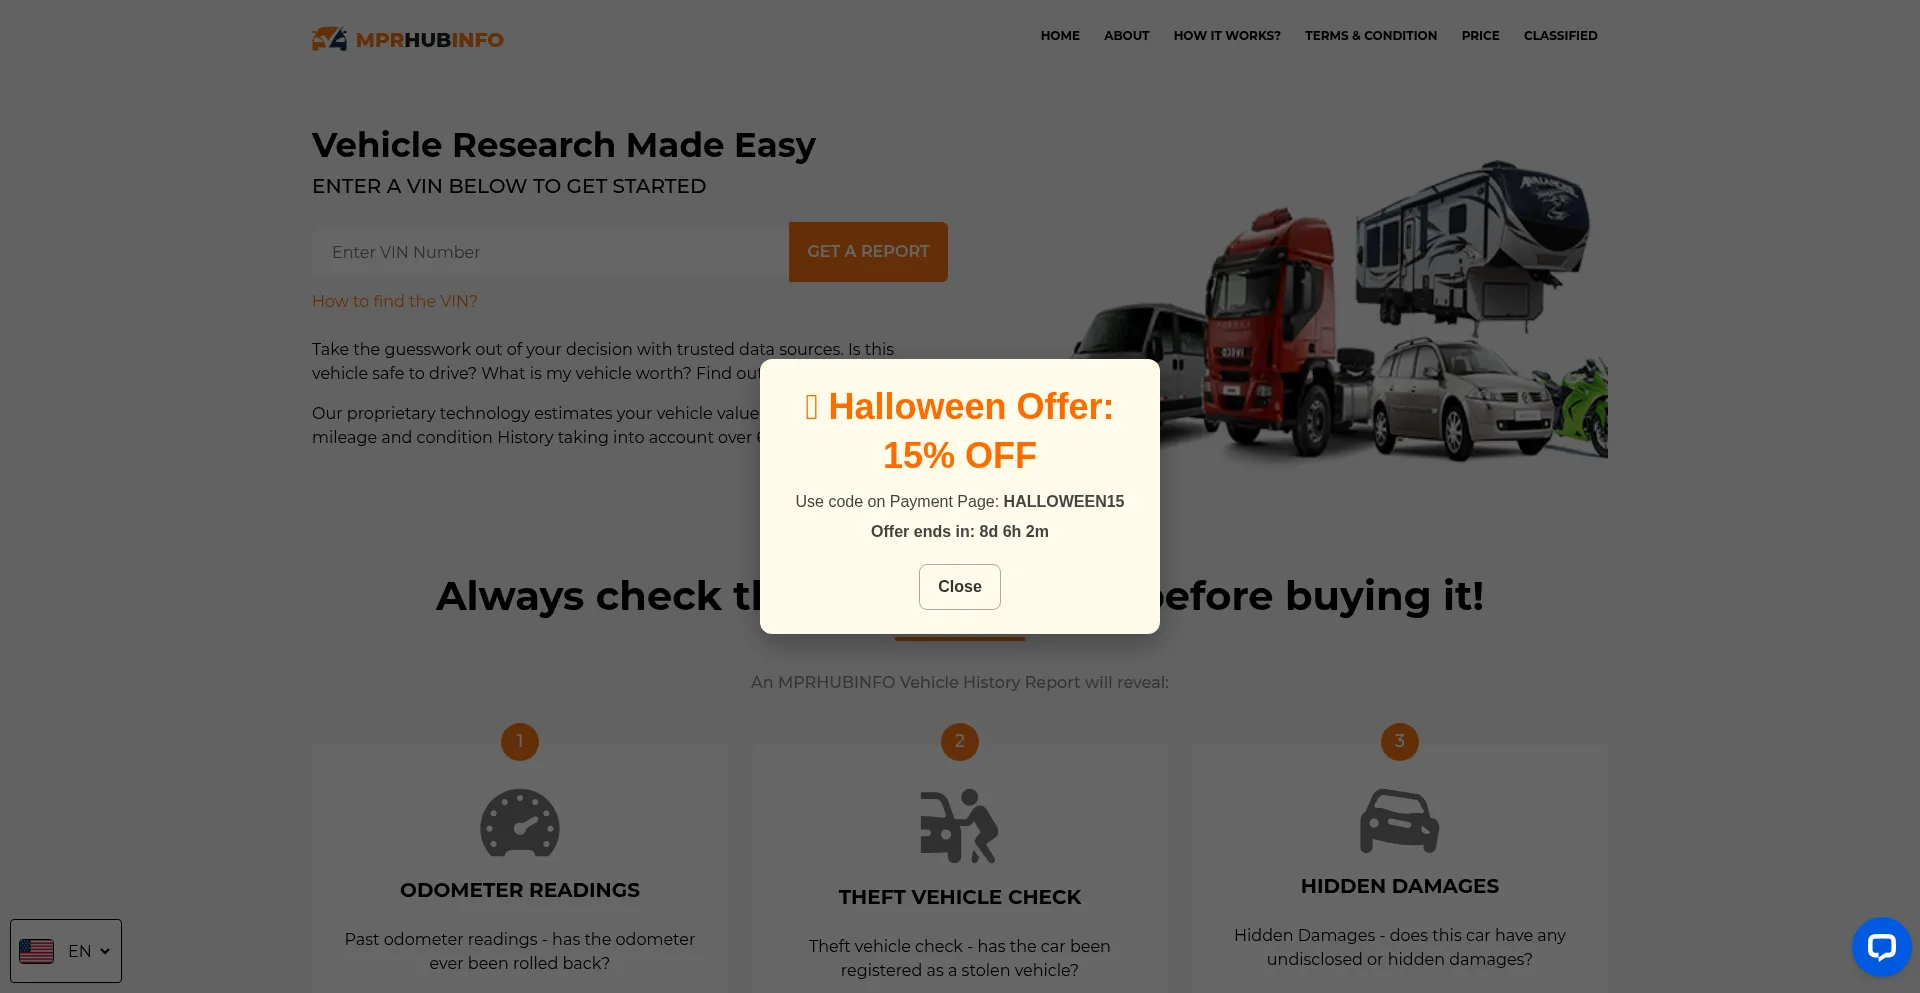Open the How to find the VIN? link
1920x993 pixels.
(394, 301)
